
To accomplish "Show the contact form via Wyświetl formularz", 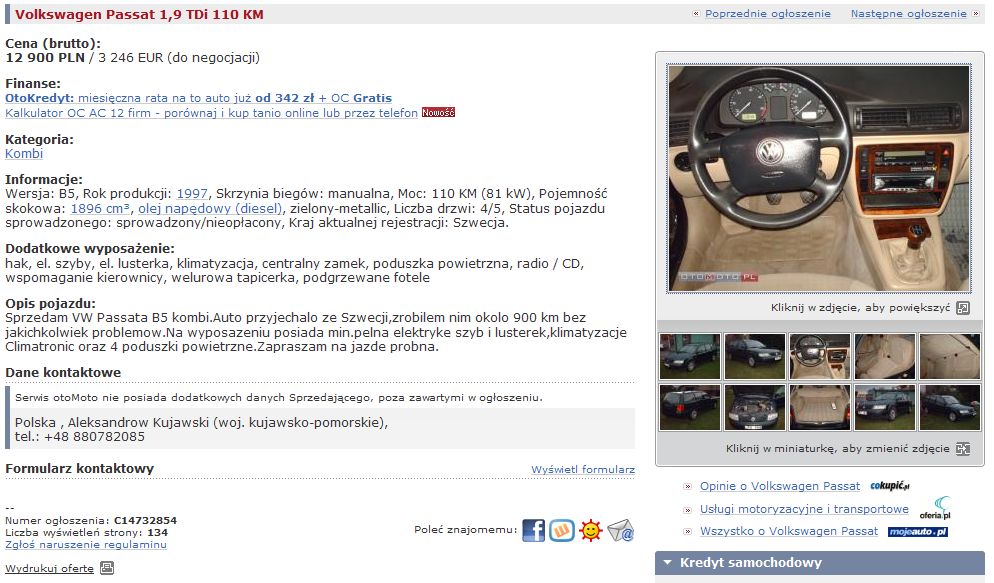I will [583, 470].
